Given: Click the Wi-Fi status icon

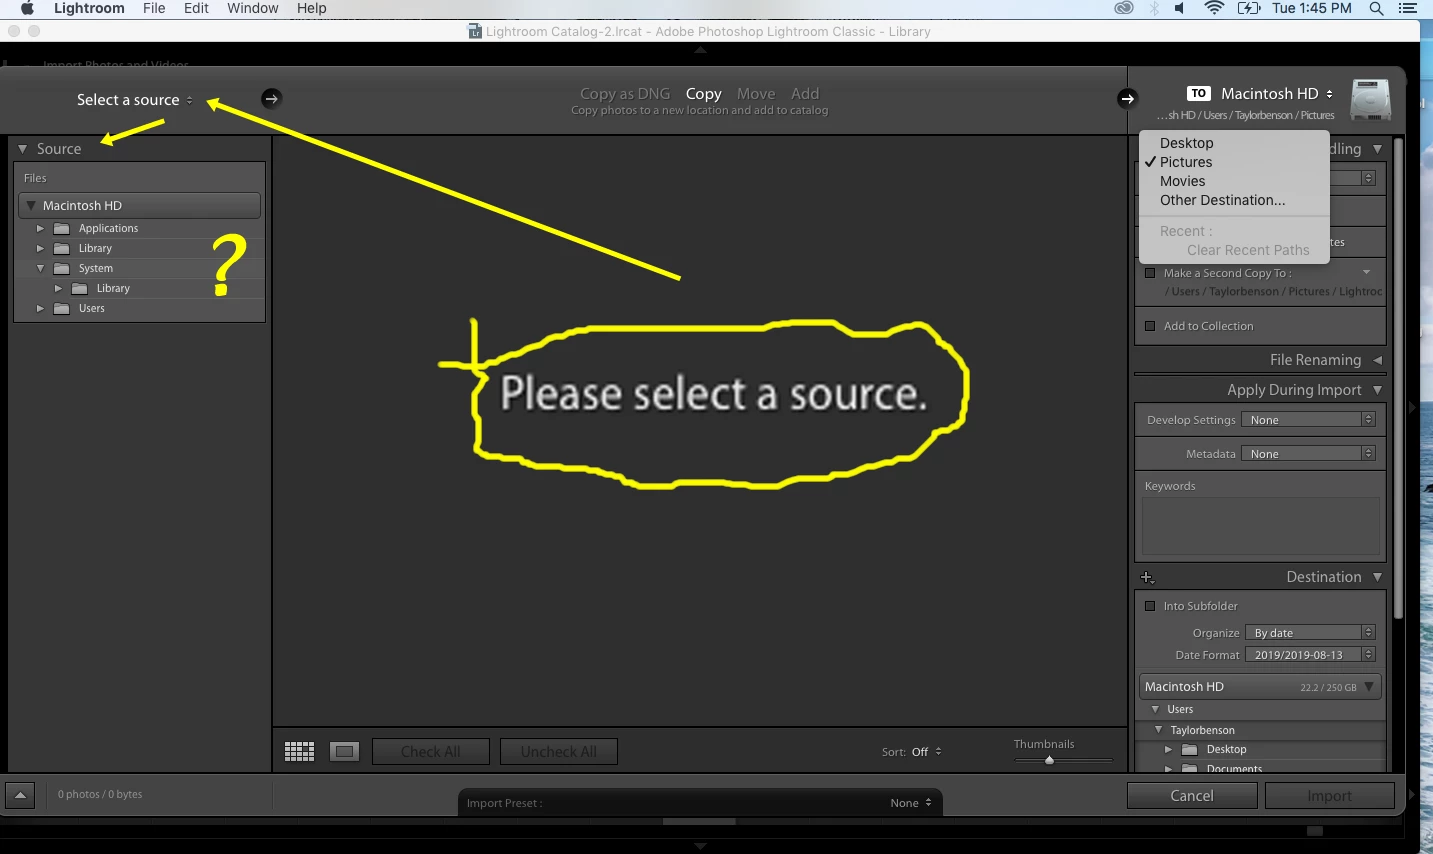Looking at the screenshot, I should click(x=1214, y=8).
